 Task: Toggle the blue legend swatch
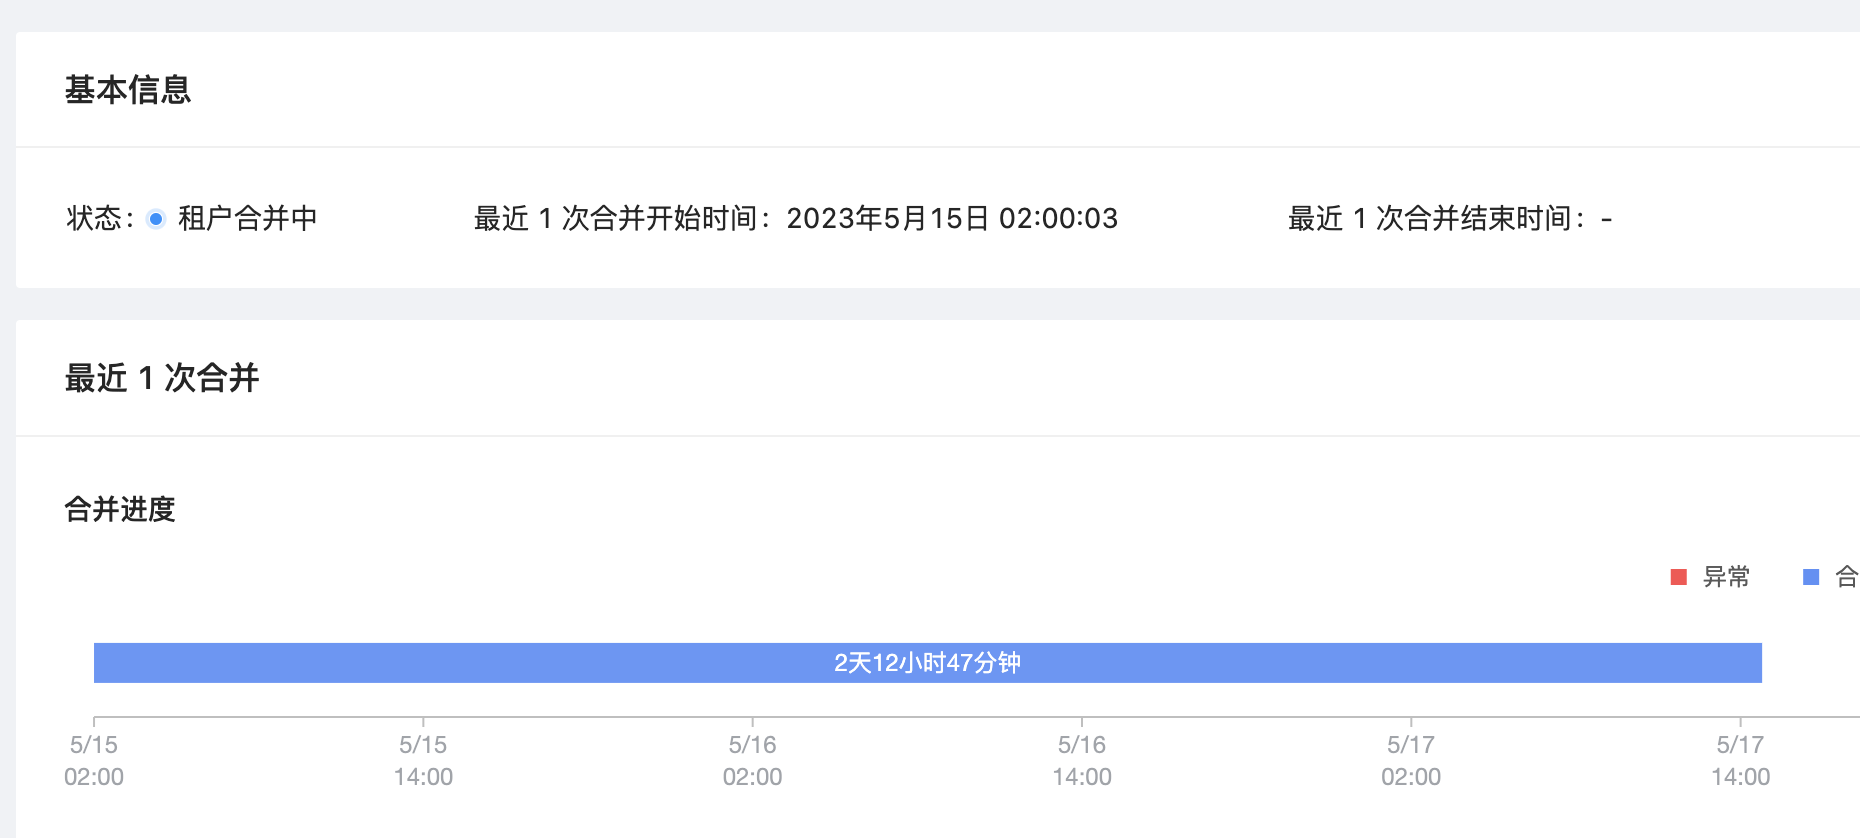pyautogui.click(x=1811, y=577)
